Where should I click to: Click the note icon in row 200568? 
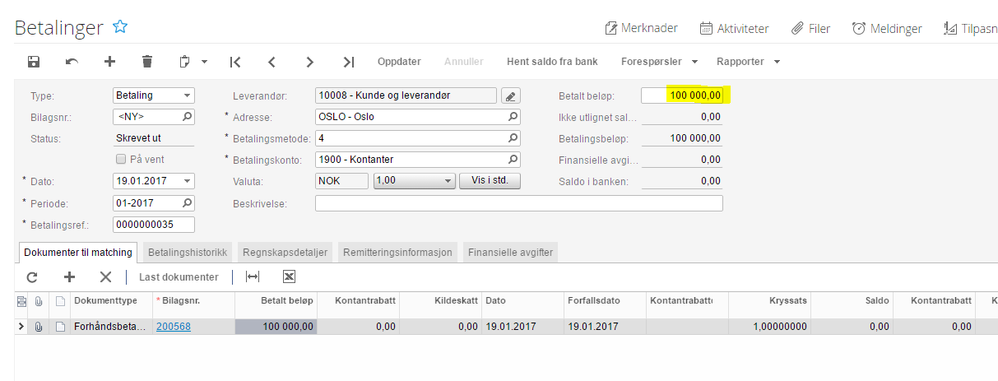coord(60,327)
